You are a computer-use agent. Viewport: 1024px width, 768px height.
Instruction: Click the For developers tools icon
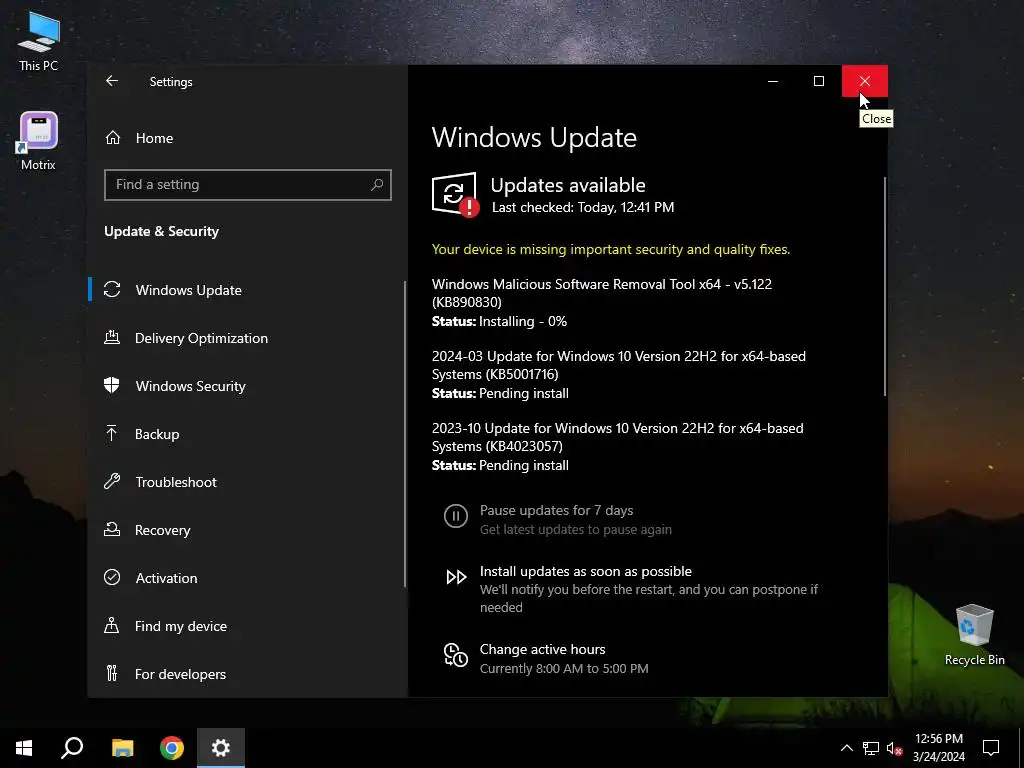click(112, 673)
